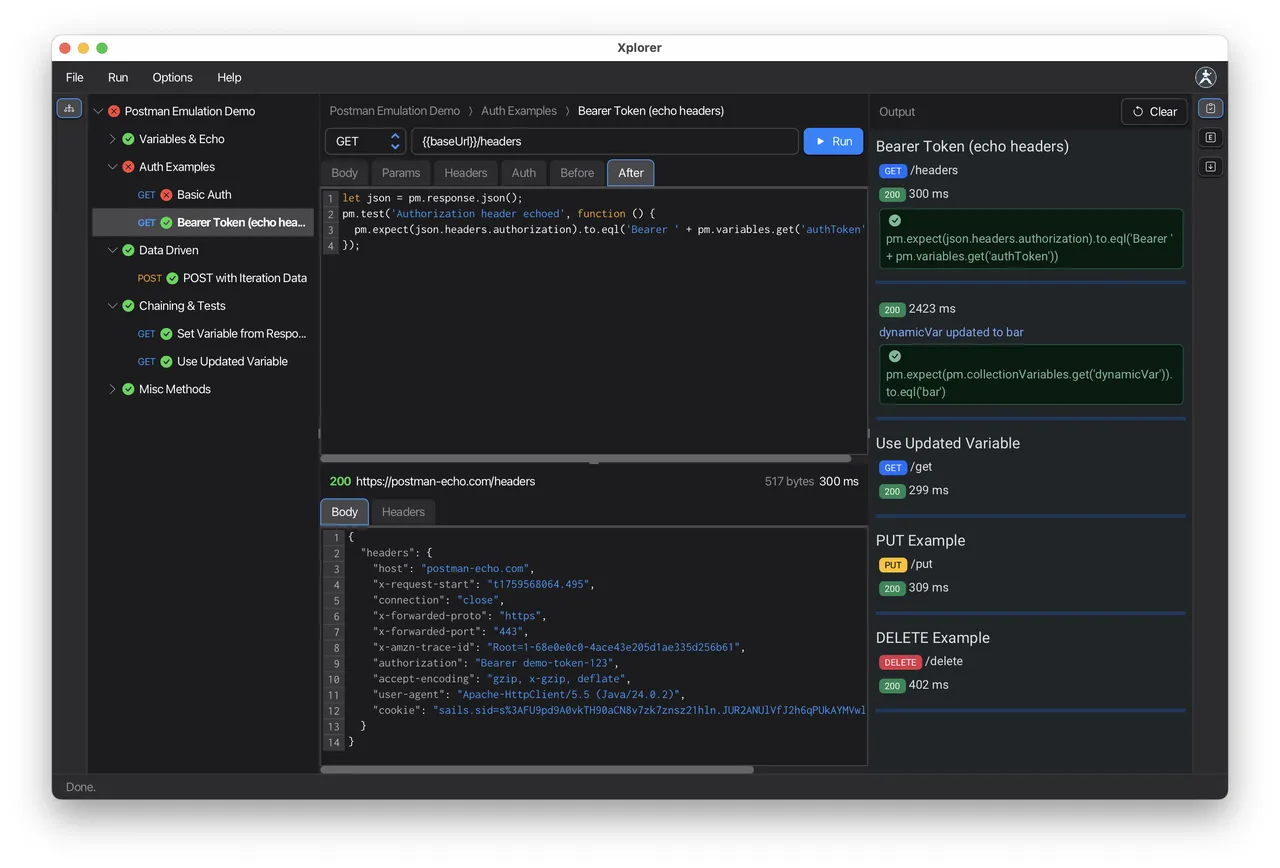Image resolution: width=1280 pixels, height=868 pixels.
Task: Click green check icon of Set Variable from Response
Action: click(x=166, y=334)
